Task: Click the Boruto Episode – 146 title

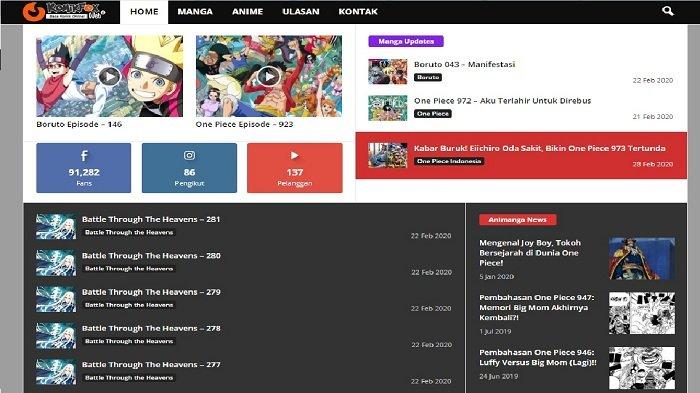Action: click(x=79, y=124)
